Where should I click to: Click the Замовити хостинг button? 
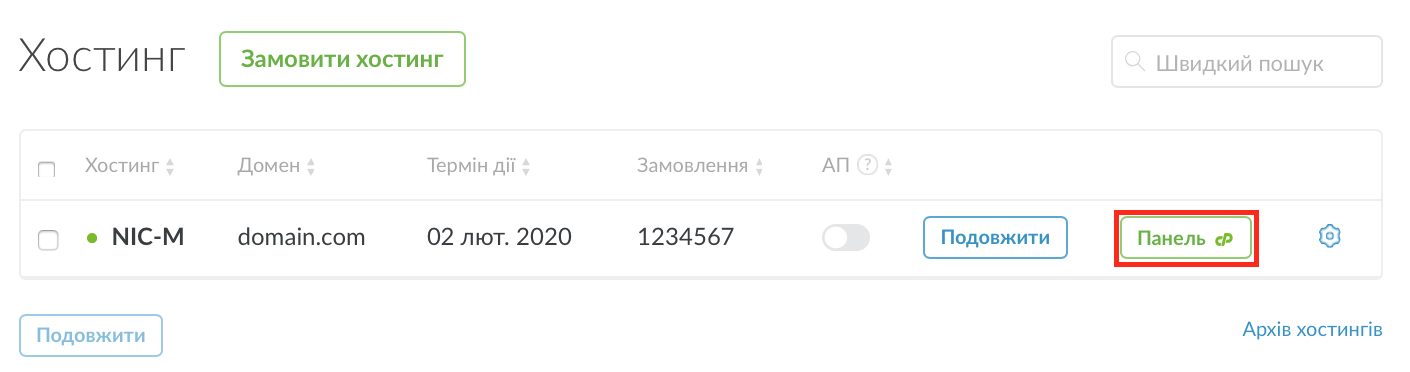pos(342,59)
